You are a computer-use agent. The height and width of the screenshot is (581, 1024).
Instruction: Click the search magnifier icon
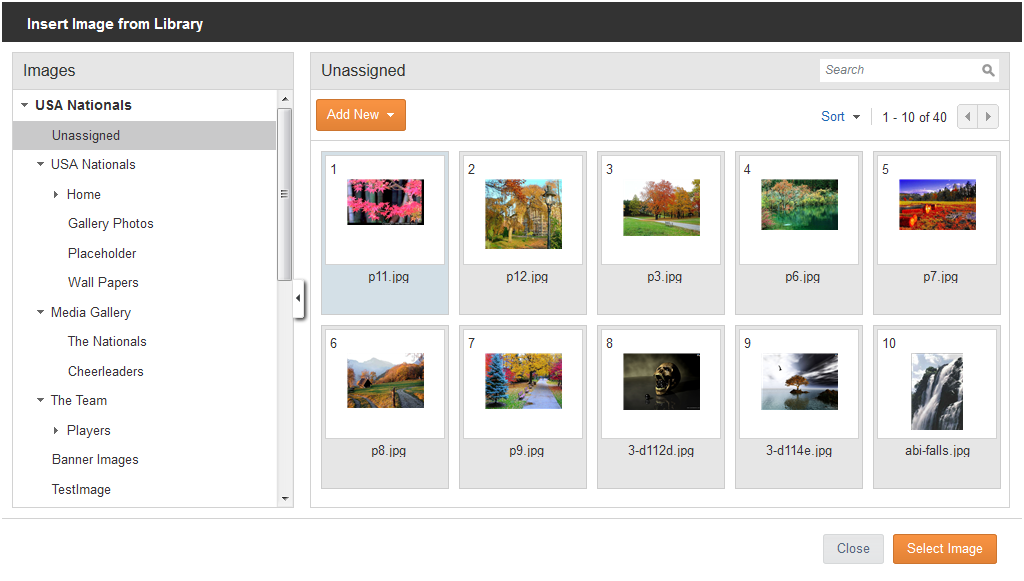point(988,71)
